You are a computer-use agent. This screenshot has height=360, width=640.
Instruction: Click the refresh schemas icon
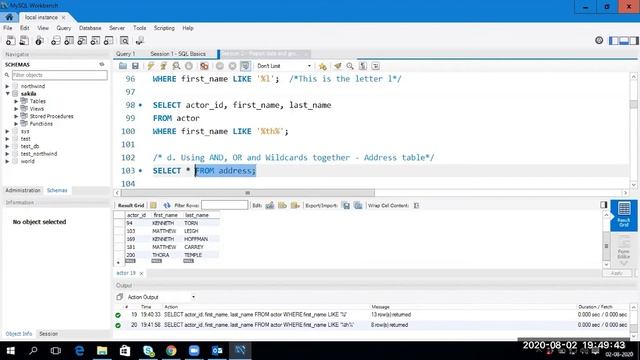(x=102, y=64)
